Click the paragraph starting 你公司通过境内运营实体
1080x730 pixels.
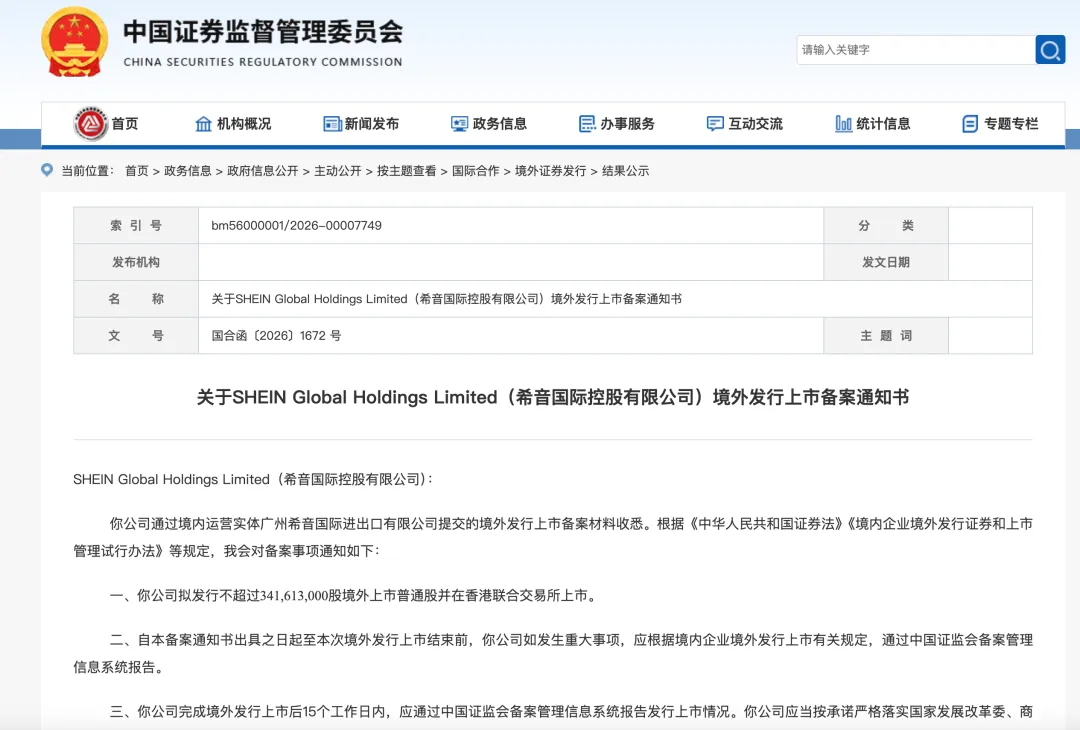click(x=553, y=537)
